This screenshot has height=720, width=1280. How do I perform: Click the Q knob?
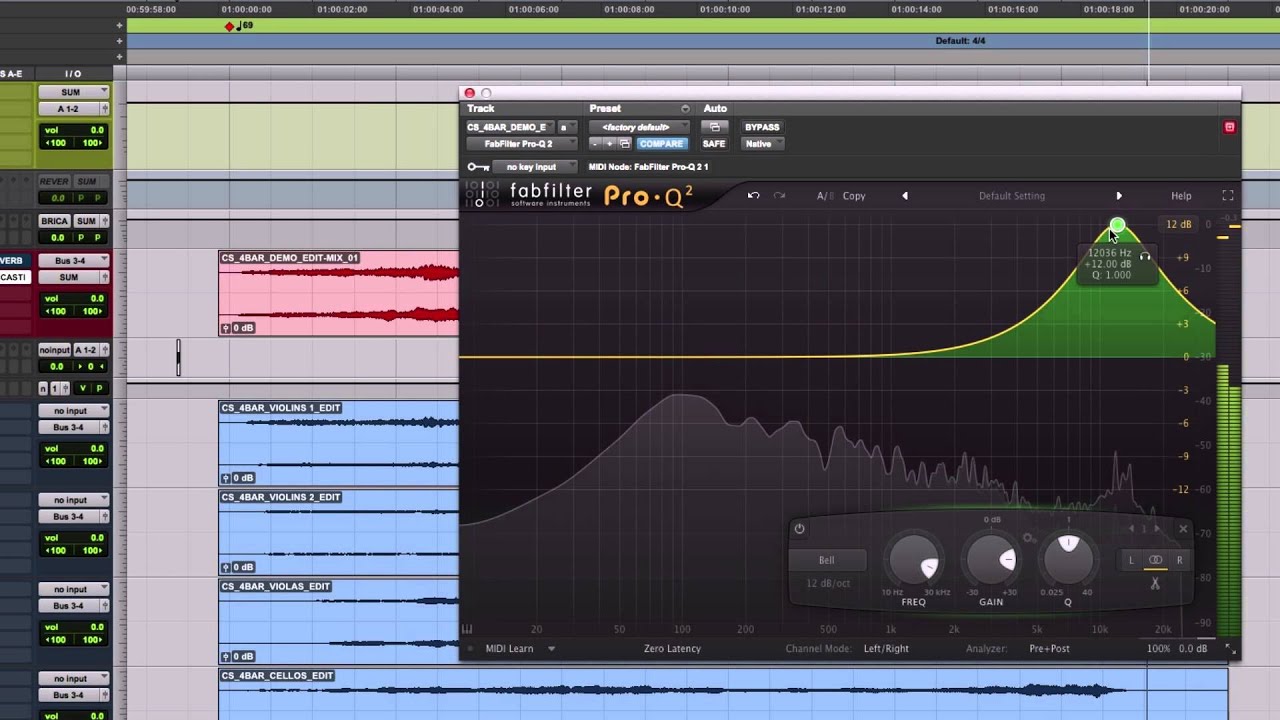point(1068,559)
